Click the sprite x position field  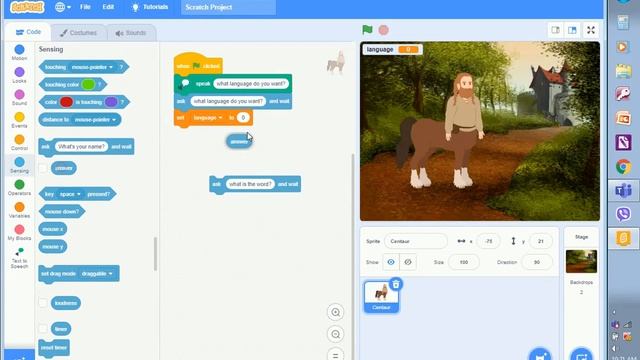(x=488, y=241)
